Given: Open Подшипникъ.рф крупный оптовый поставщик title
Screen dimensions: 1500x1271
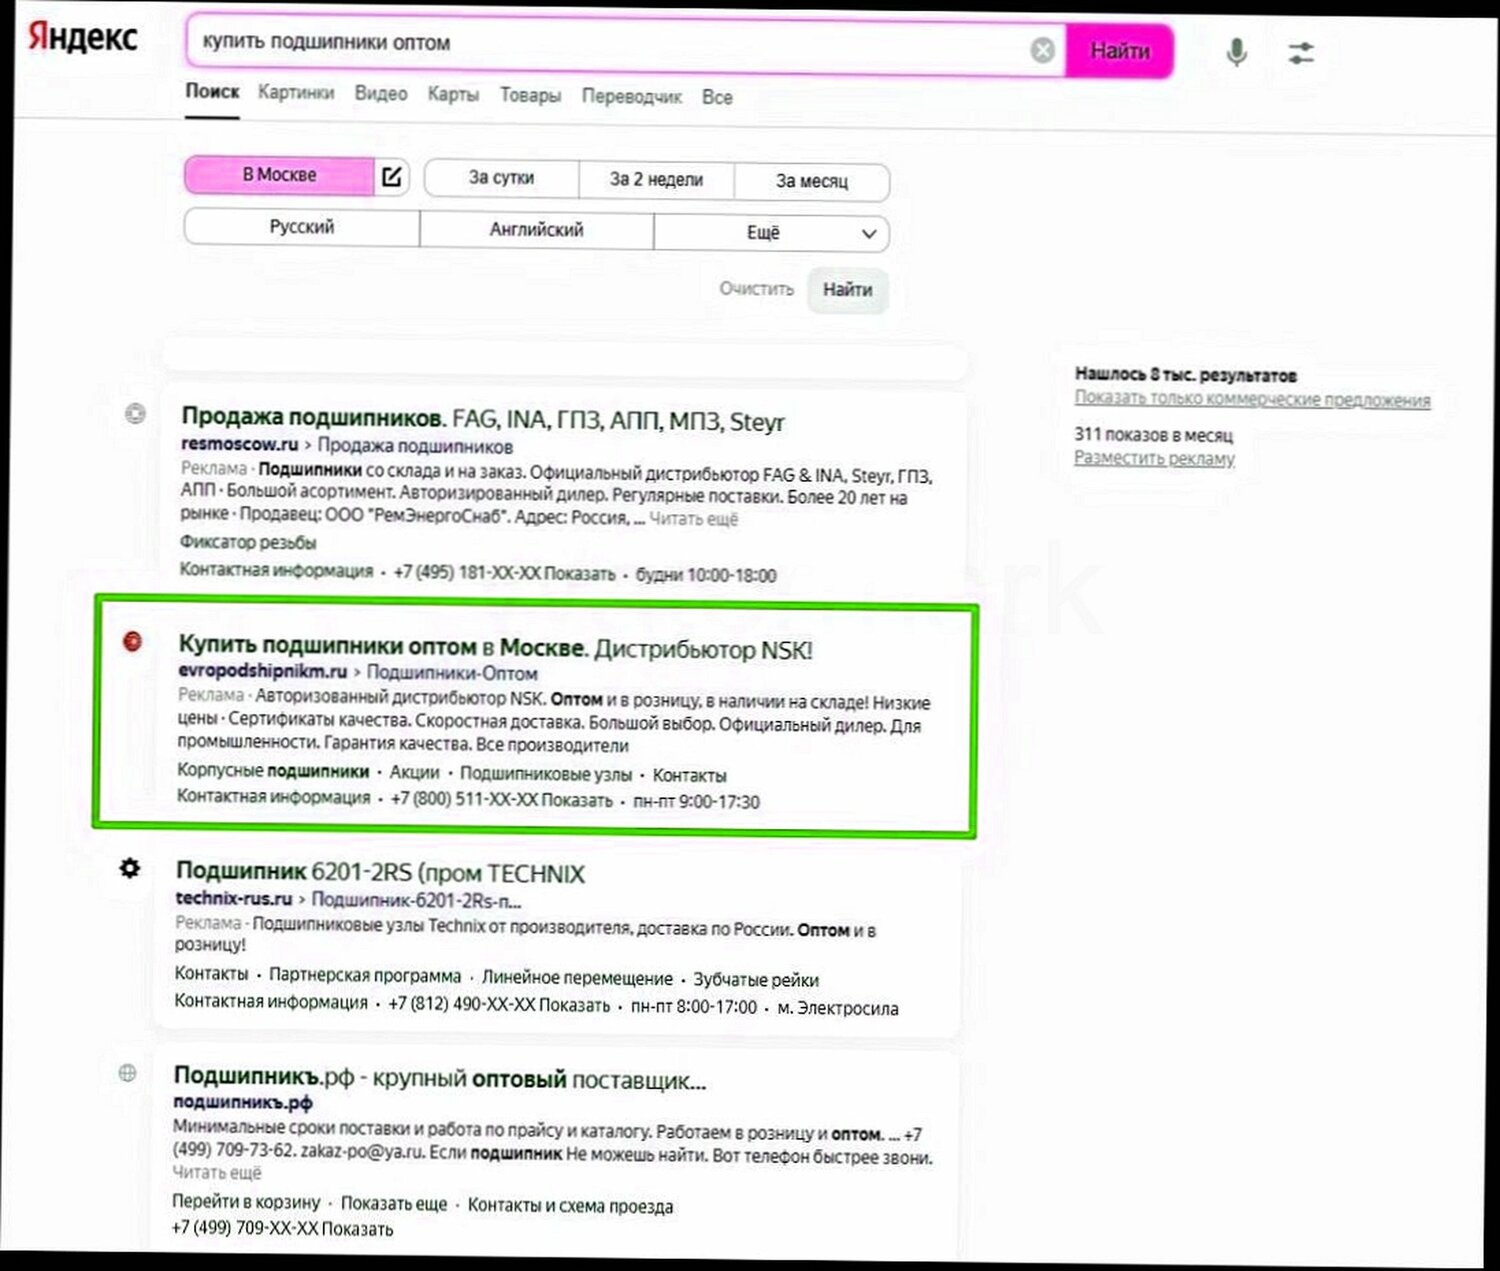Looking at the screenshot, I should pos(440,1079).
